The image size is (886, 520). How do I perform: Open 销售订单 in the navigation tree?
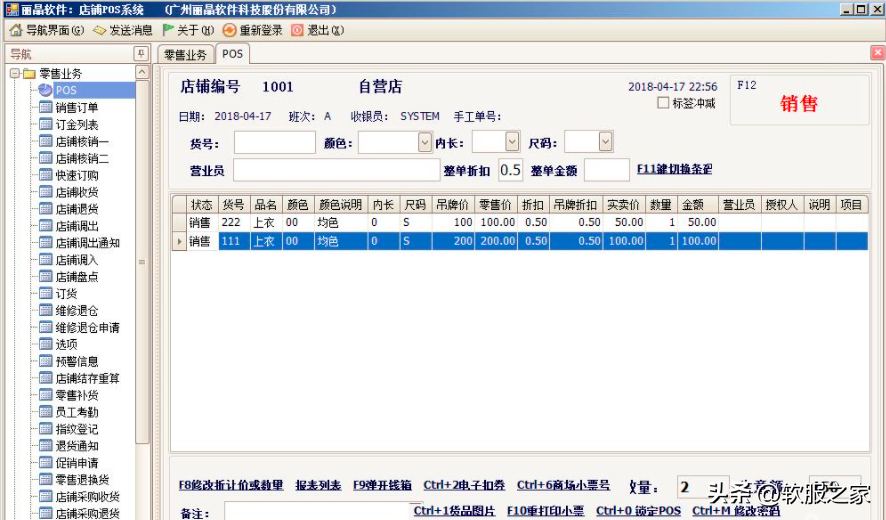coord(76,108)
